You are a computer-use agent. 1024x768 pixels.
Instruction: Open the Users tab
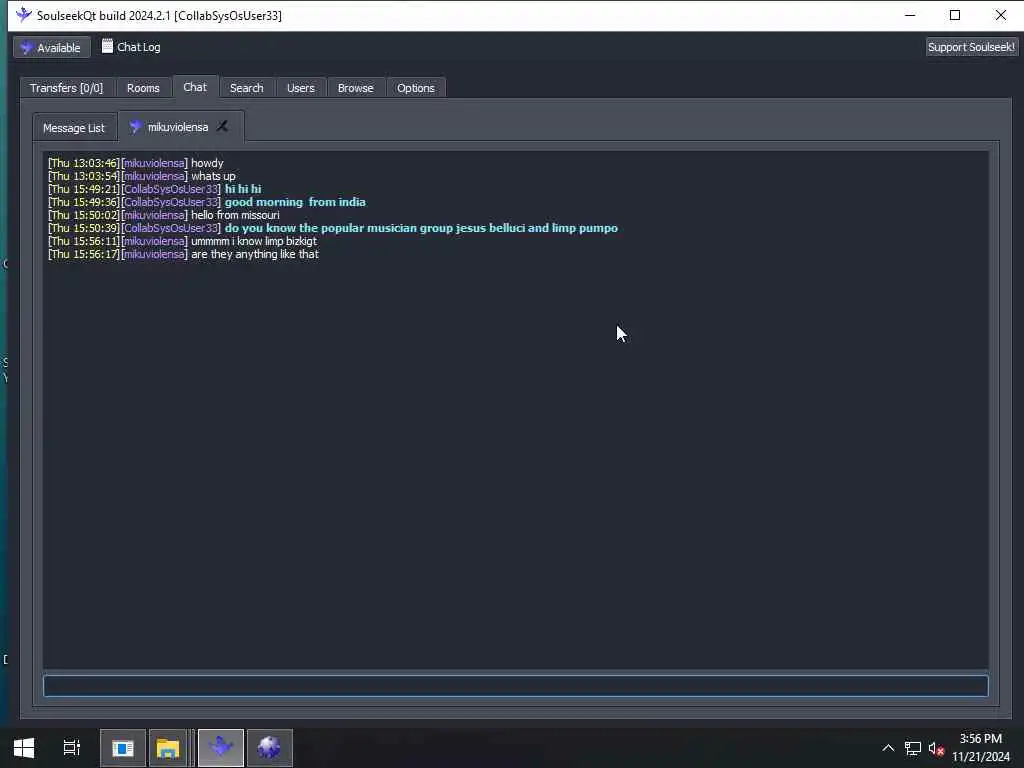click(300, 88)
